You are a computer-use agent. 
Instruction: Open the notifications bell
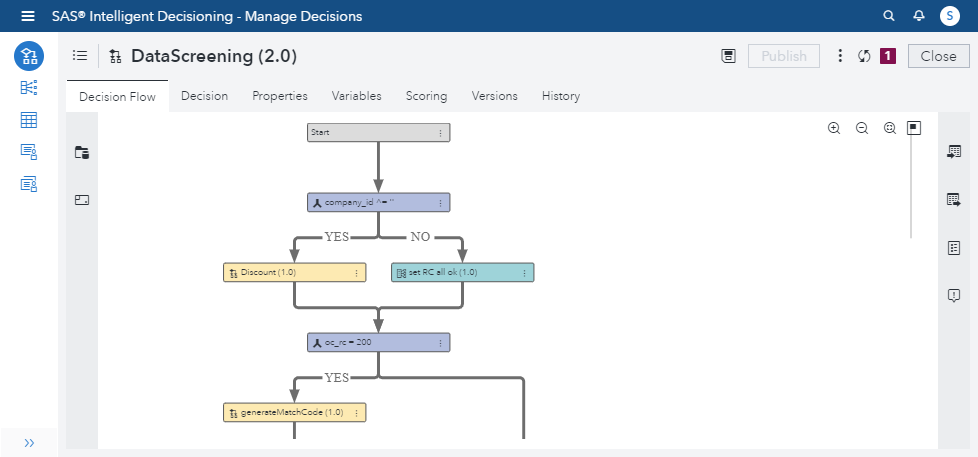[x=919, y=16]
